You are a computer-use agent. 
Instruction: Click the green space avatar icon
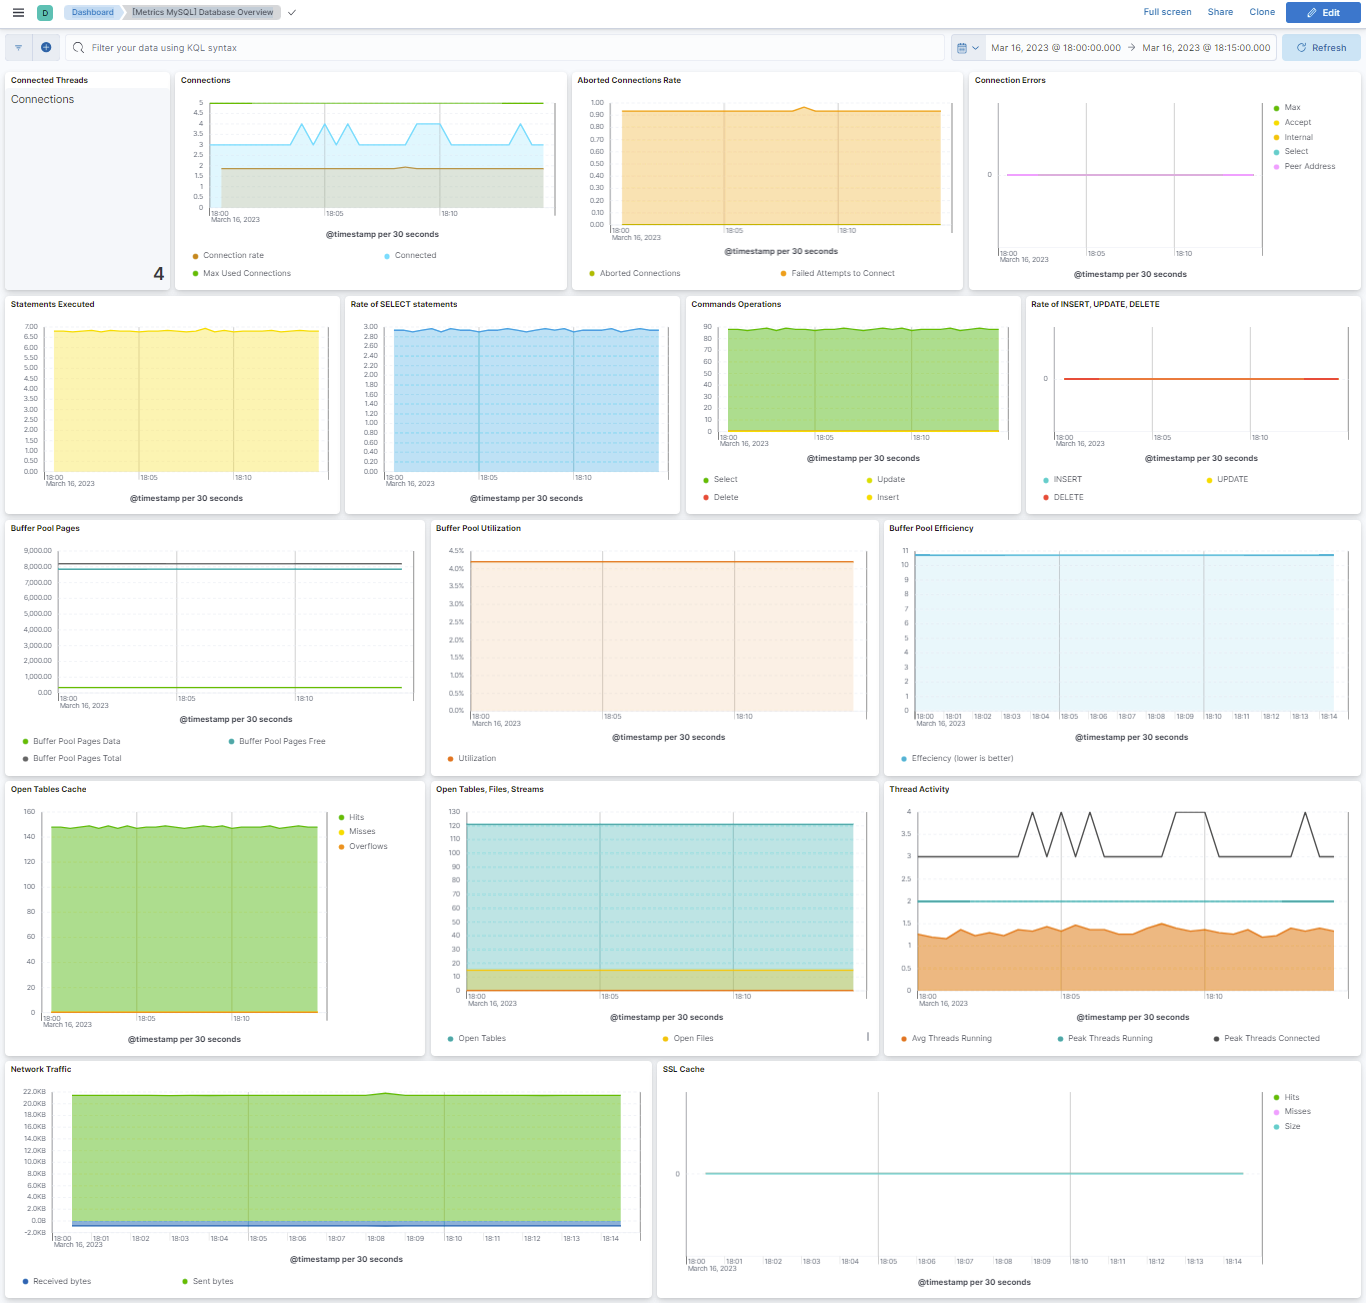point(44,12)
